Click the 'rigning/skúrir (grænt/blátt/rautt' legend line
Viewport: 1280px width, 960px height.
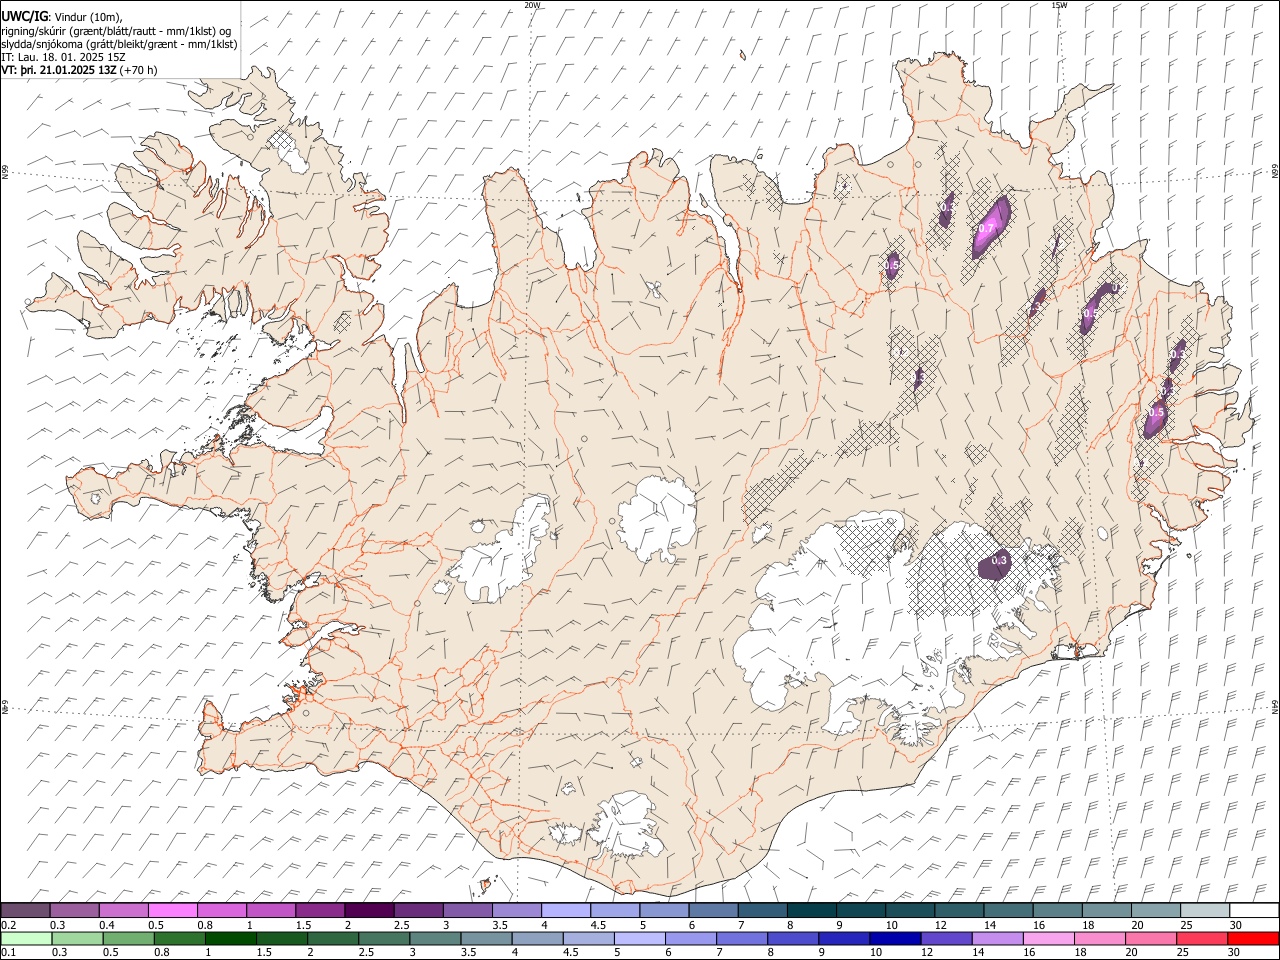click(115, 30)
